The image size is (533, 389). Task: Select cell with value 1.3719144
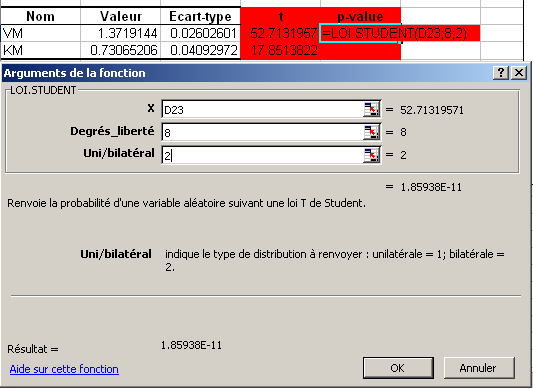point(120,33)
